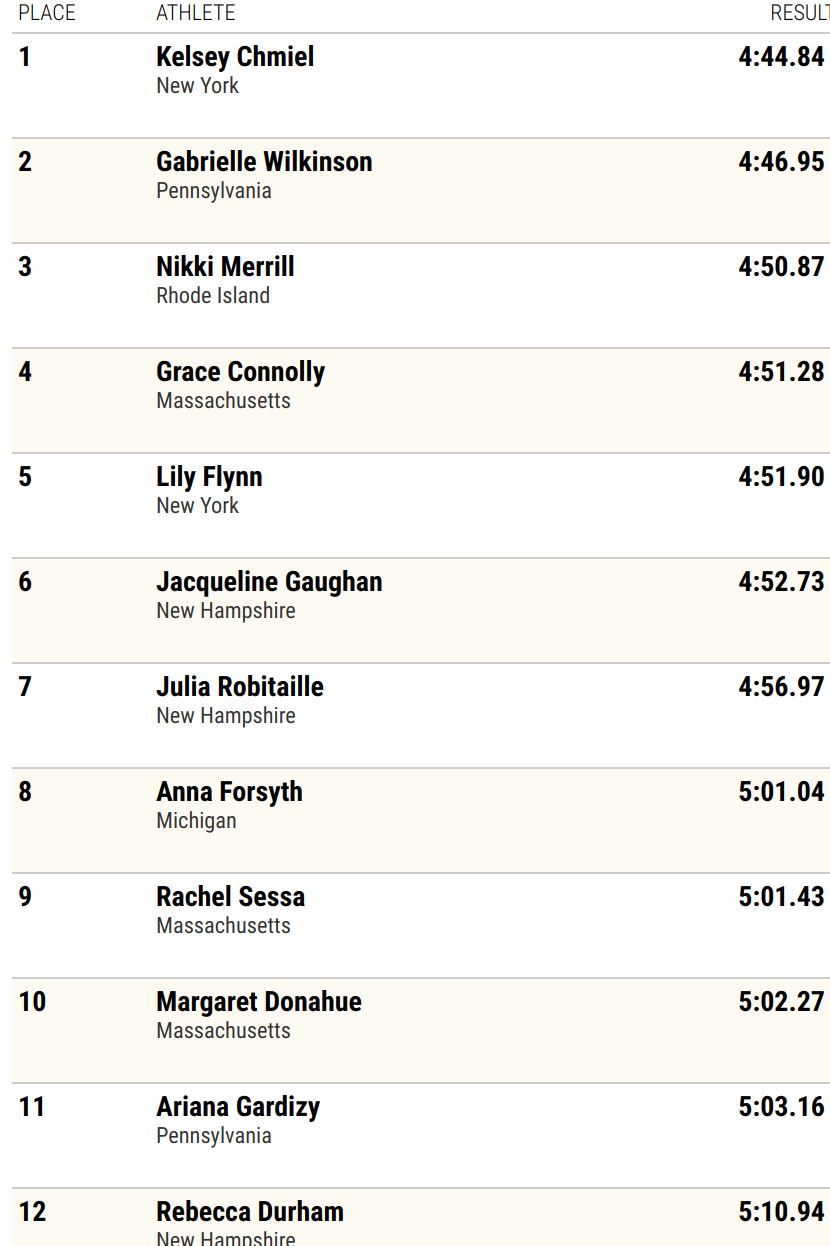Screen dimensions: 830x1246
Task: Open Grace Connolly's athlete page
Action: tap(240, 372)
